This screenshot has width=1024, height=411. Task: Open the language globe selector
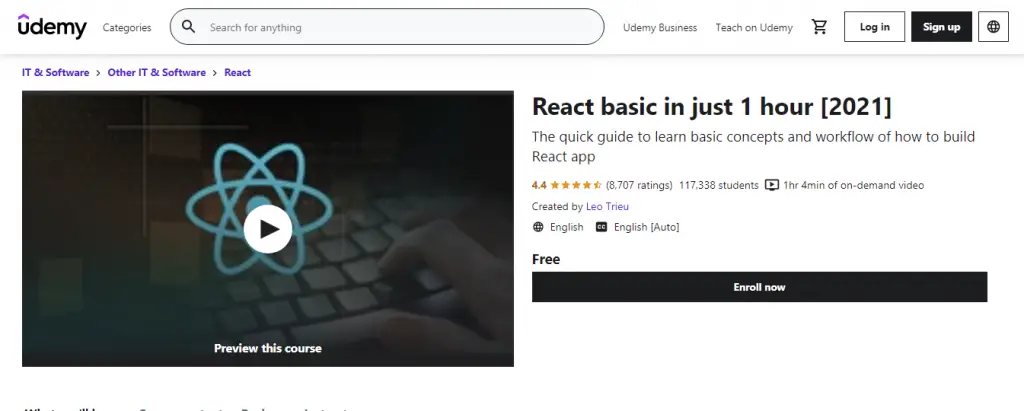(x=993, y=27)
